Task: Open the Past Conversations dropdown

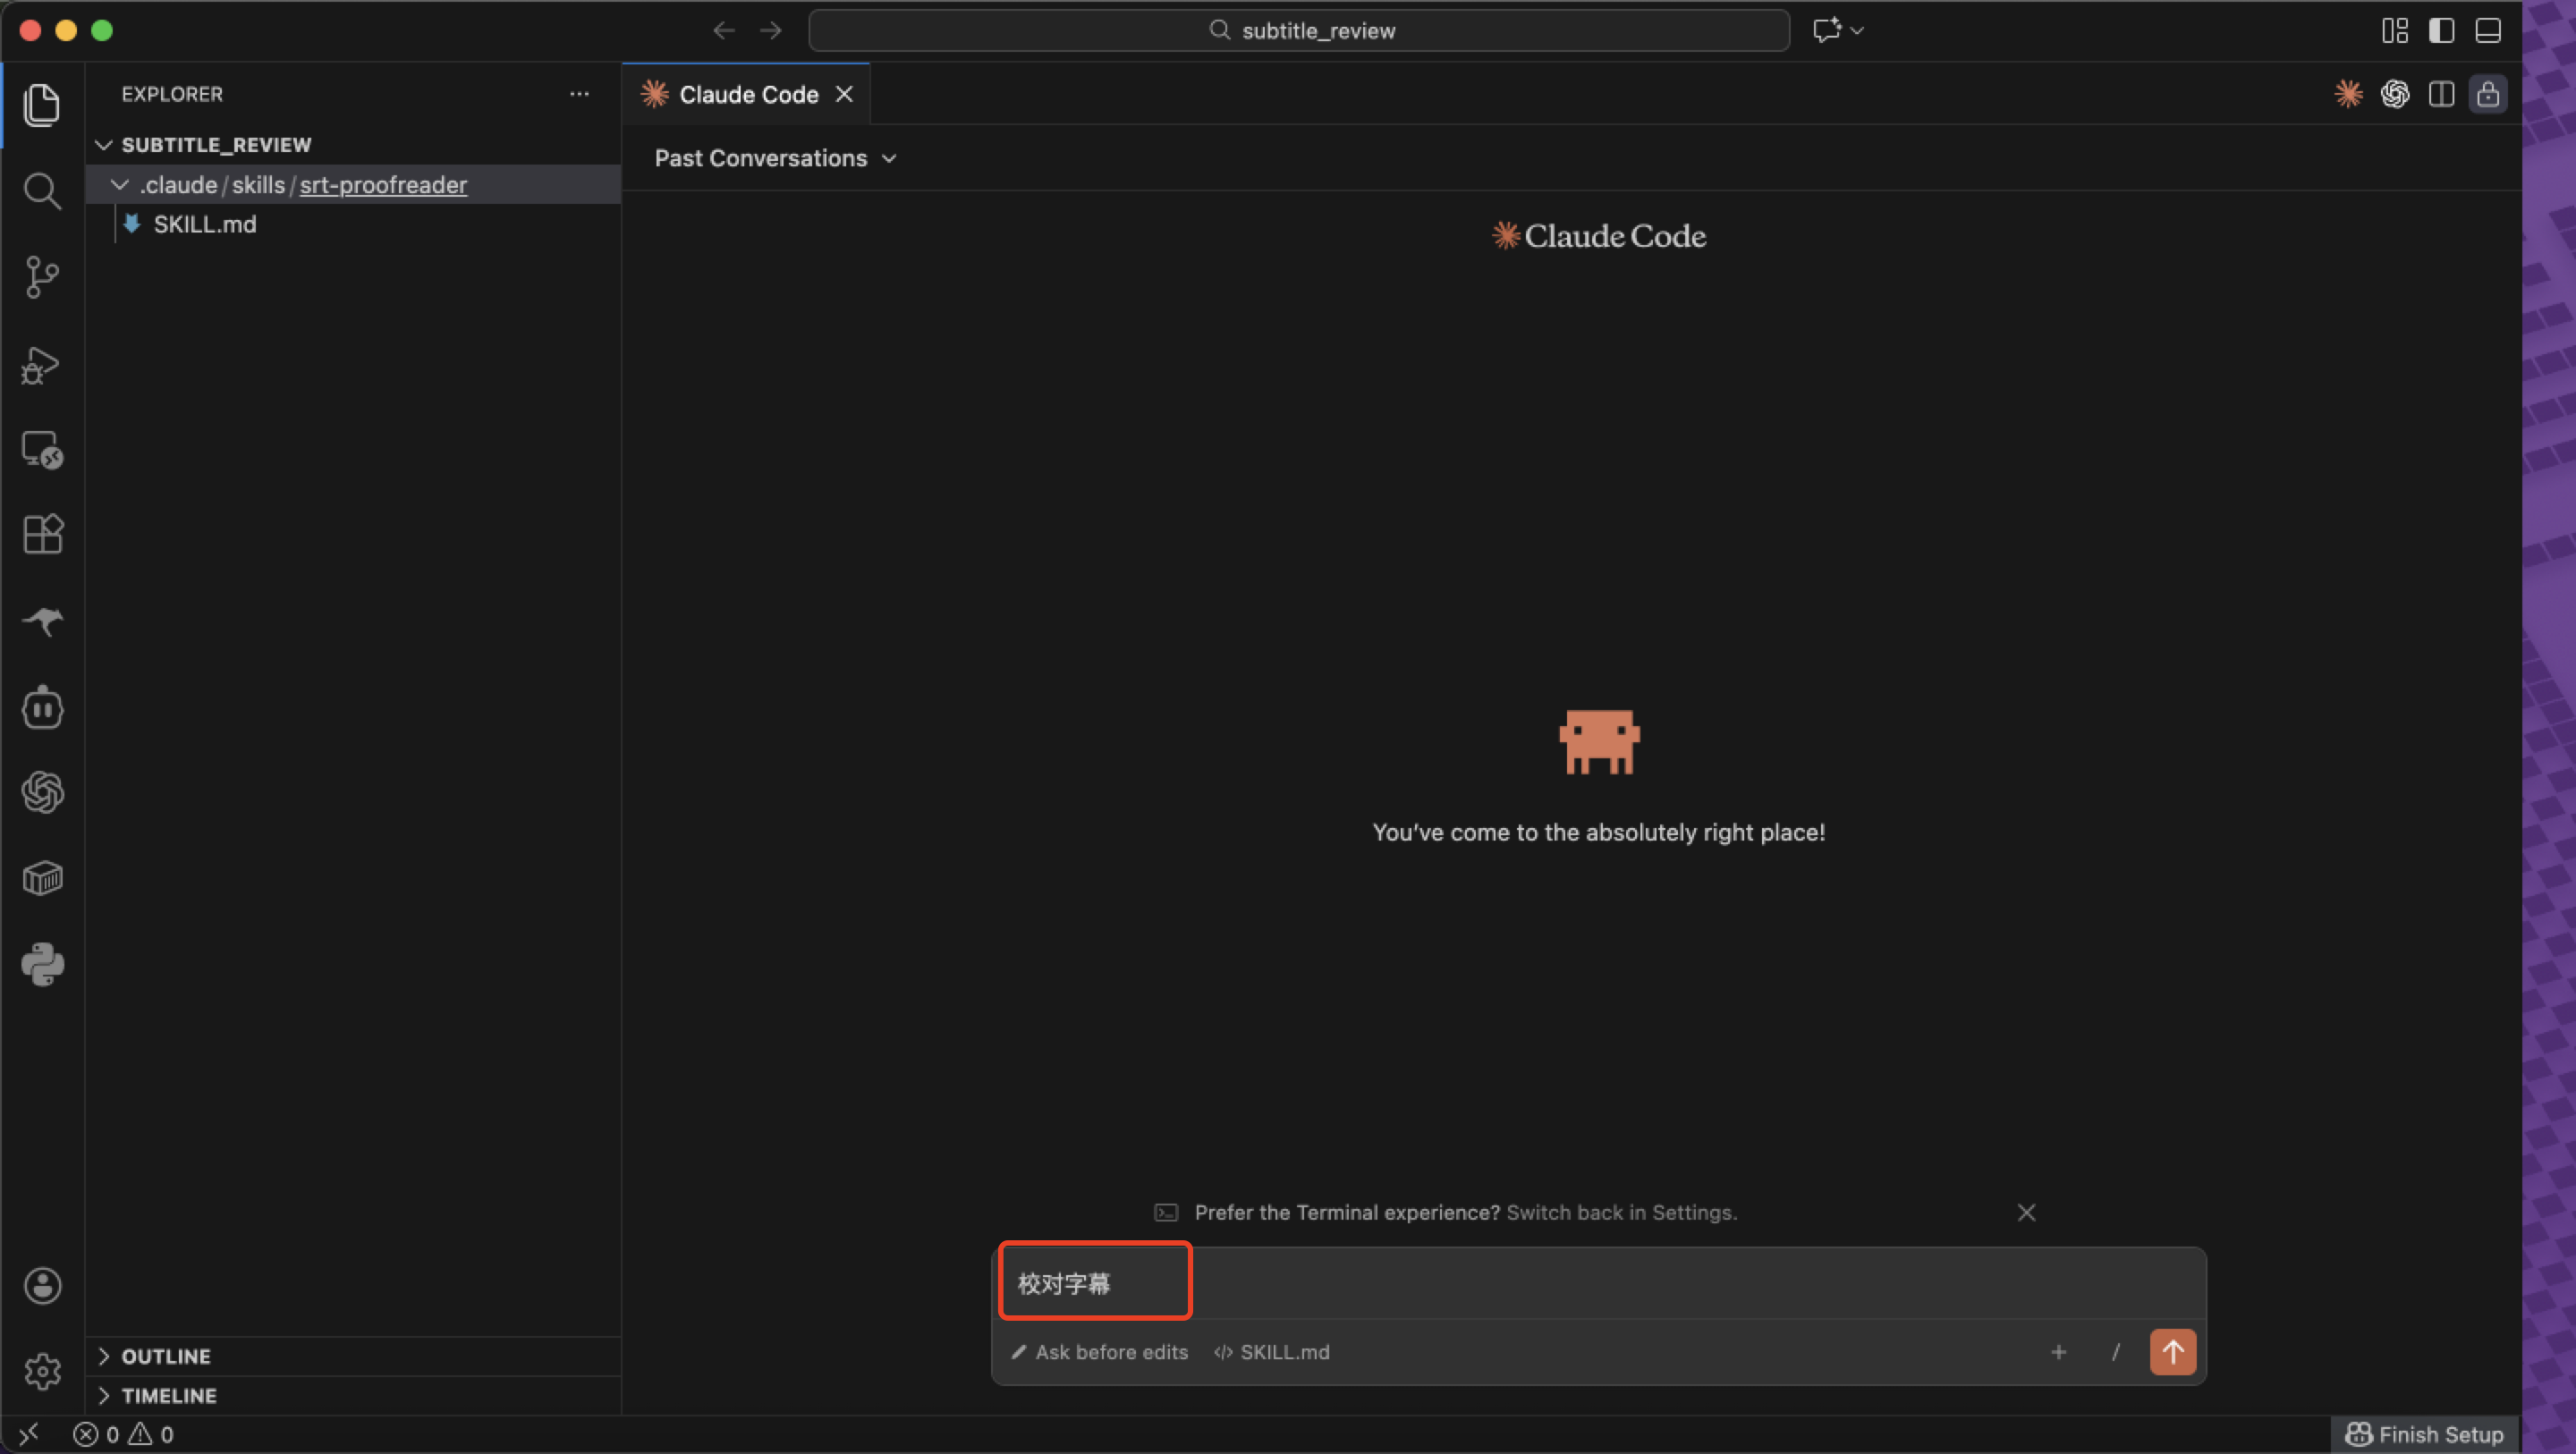Action: [x=775, y=158]
